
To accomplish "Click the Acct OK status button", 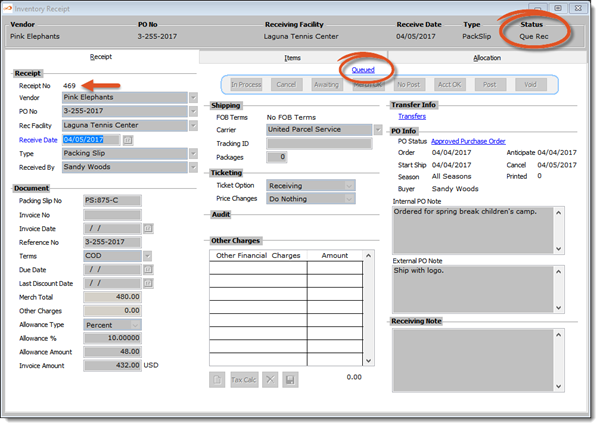I will (x=450, y=85).
